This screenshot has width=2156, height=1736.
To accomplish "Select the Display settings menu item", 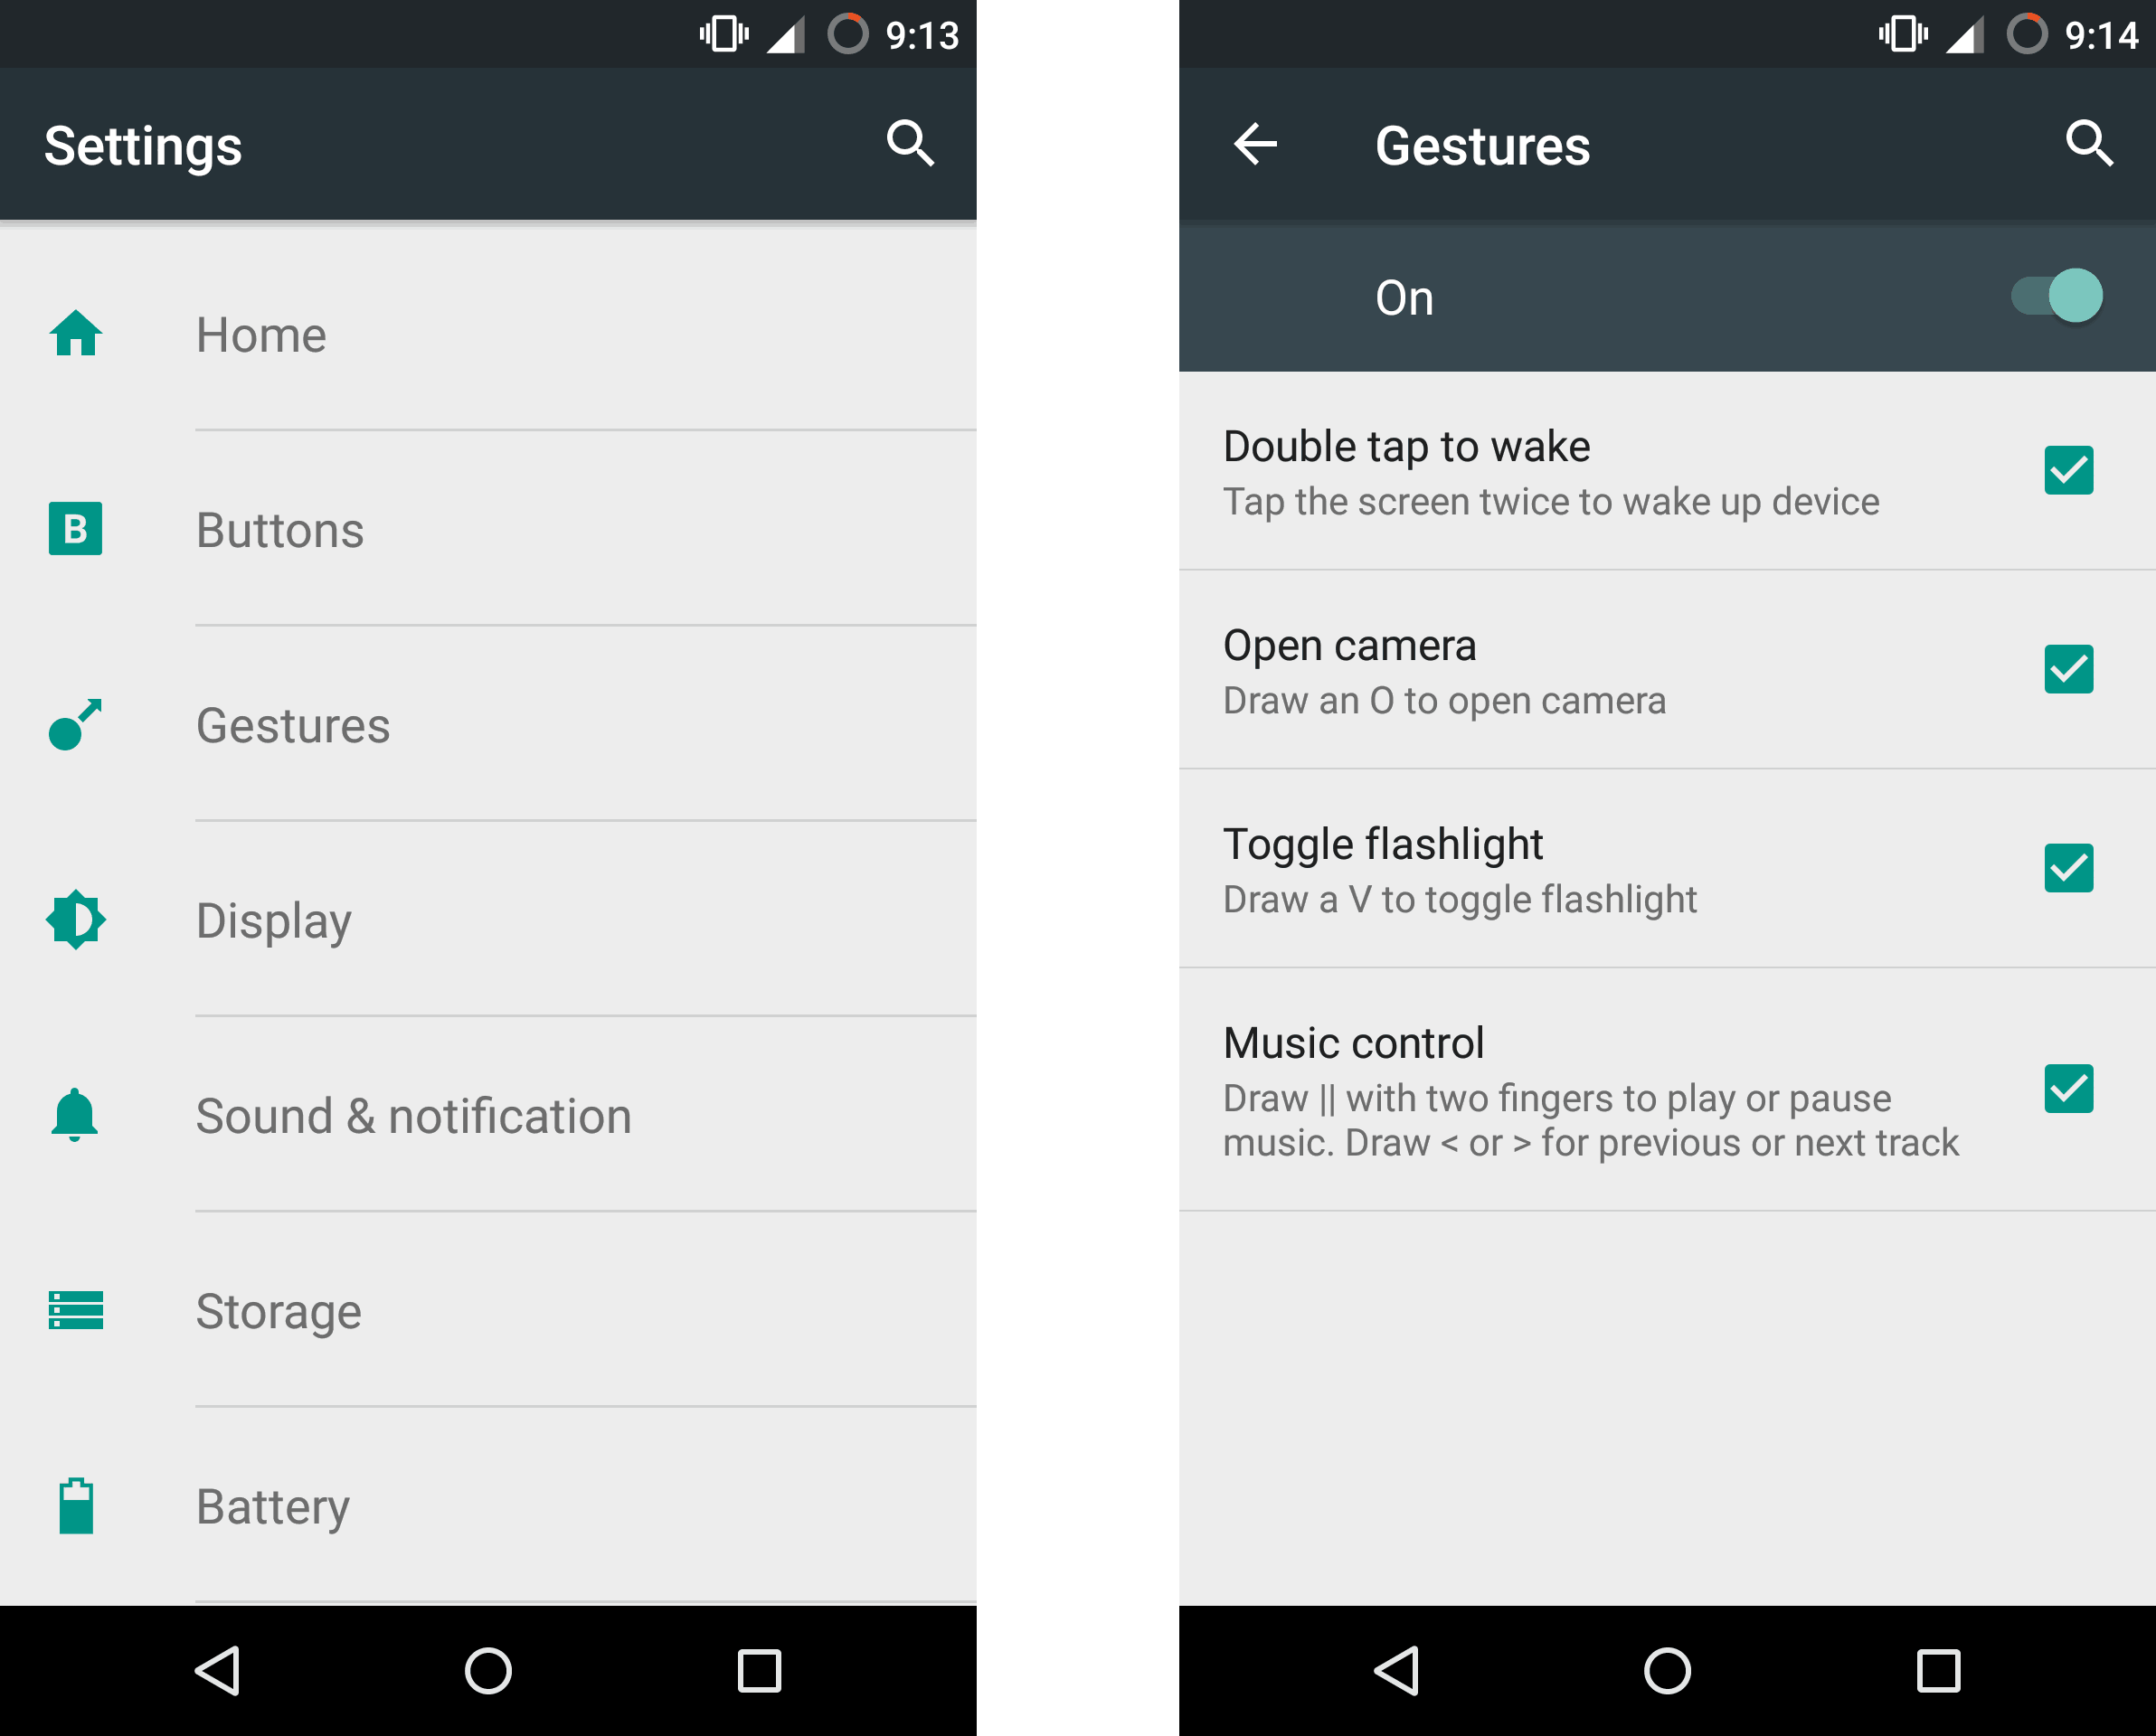I will (x=489, y=918).
